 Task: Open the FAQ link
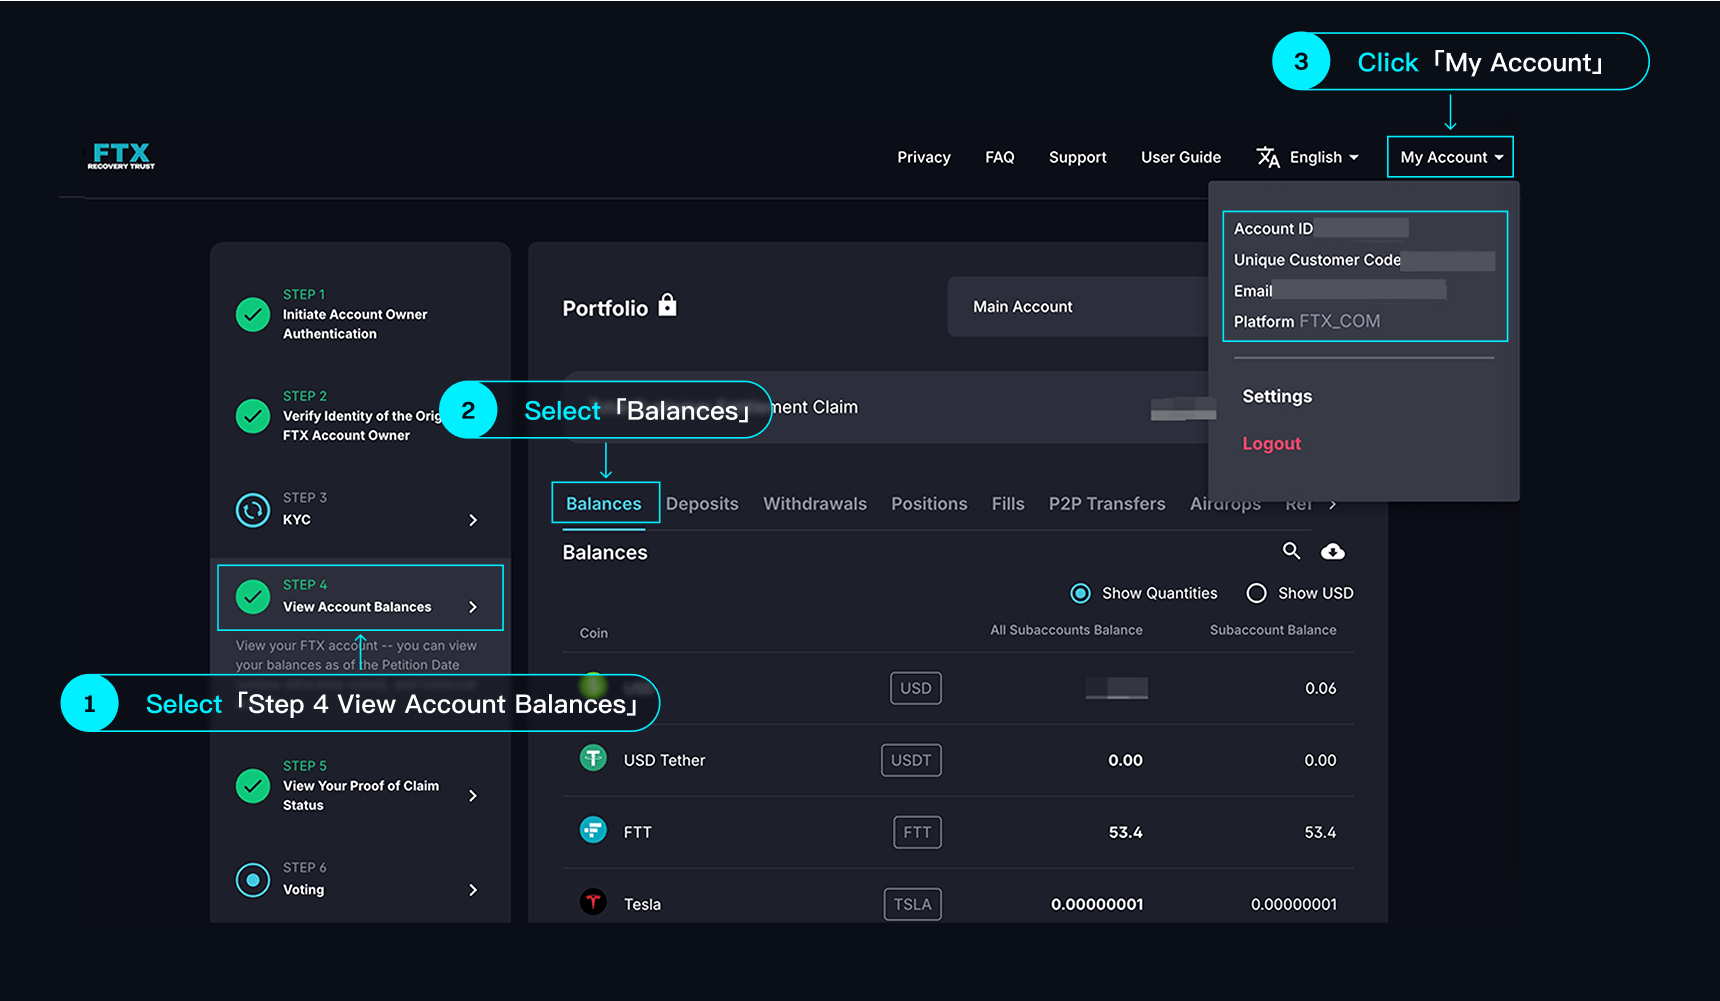coord(1000,157)
